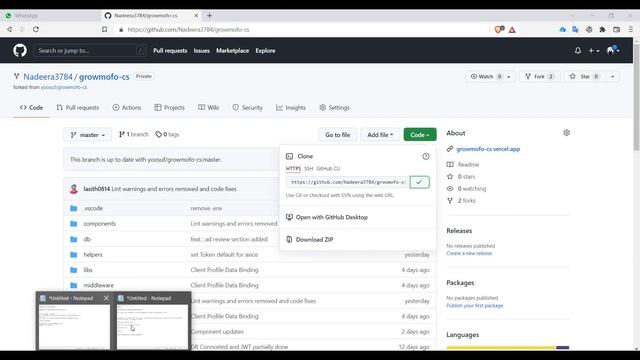The width and height of the screenshot is (640, 360).
Task: Expand Add file dropdown
Action: 380,135
